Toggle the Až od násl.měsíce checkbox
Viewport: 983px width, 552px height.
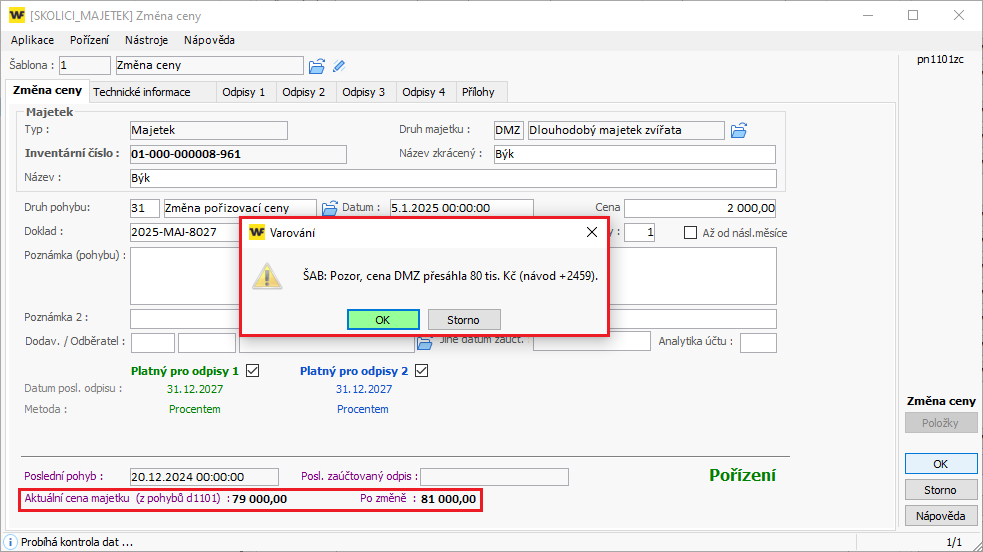690,233
